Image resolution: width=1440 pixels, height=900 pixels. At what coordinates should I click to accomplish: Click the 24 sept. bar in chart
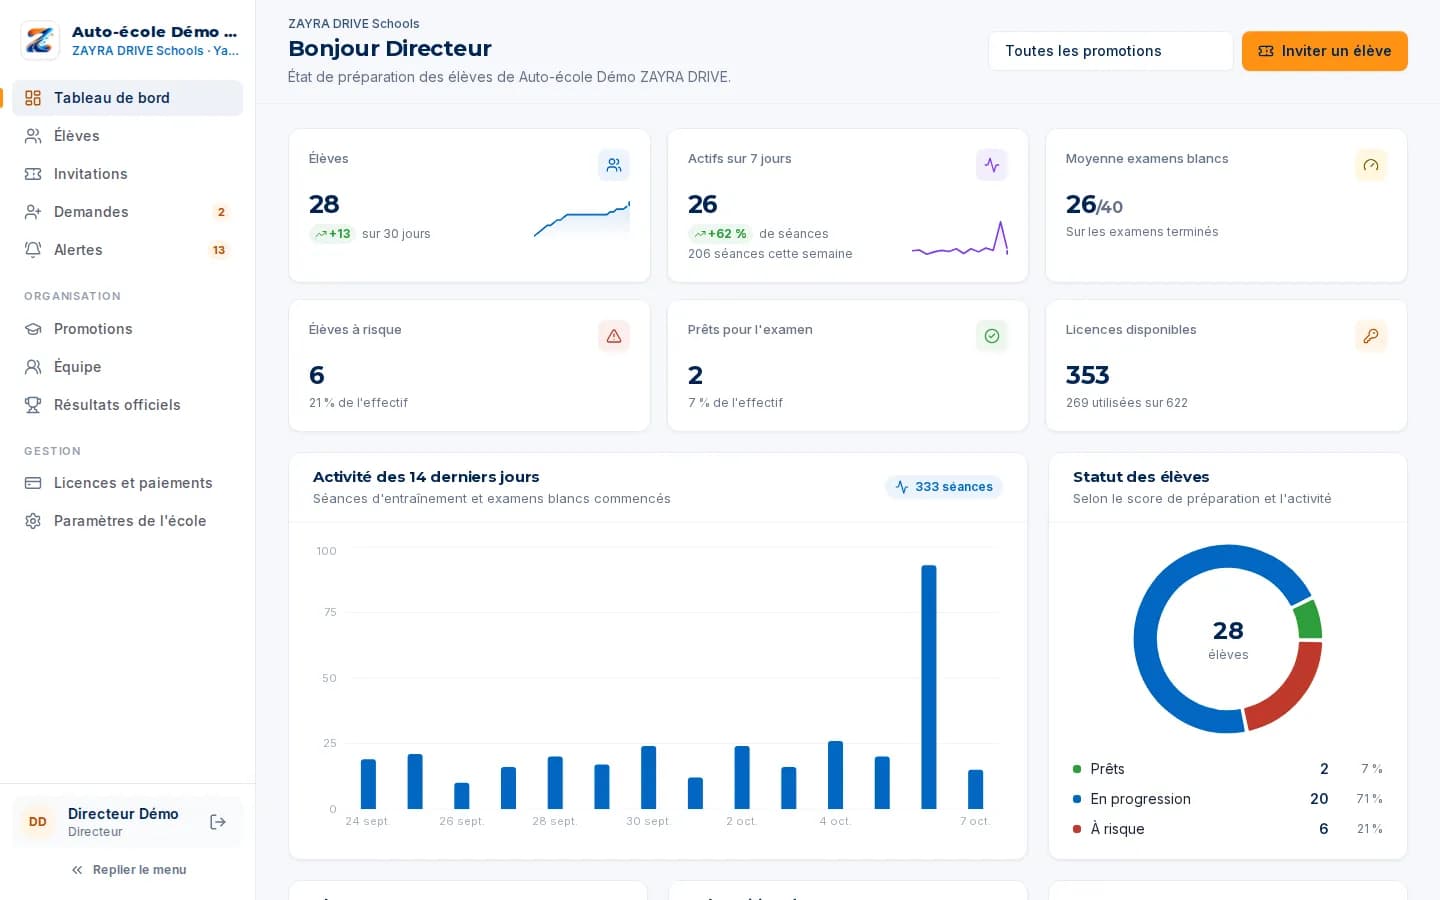(368, 784)
